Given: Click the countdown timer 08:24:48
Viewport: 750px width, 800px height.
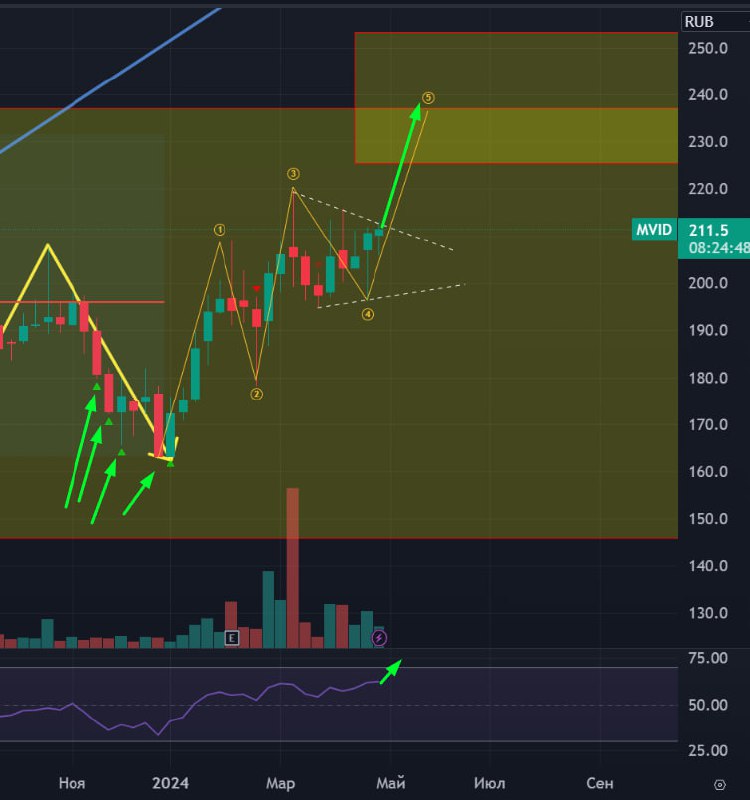Looking at the screenshot, I should [719, 248].
